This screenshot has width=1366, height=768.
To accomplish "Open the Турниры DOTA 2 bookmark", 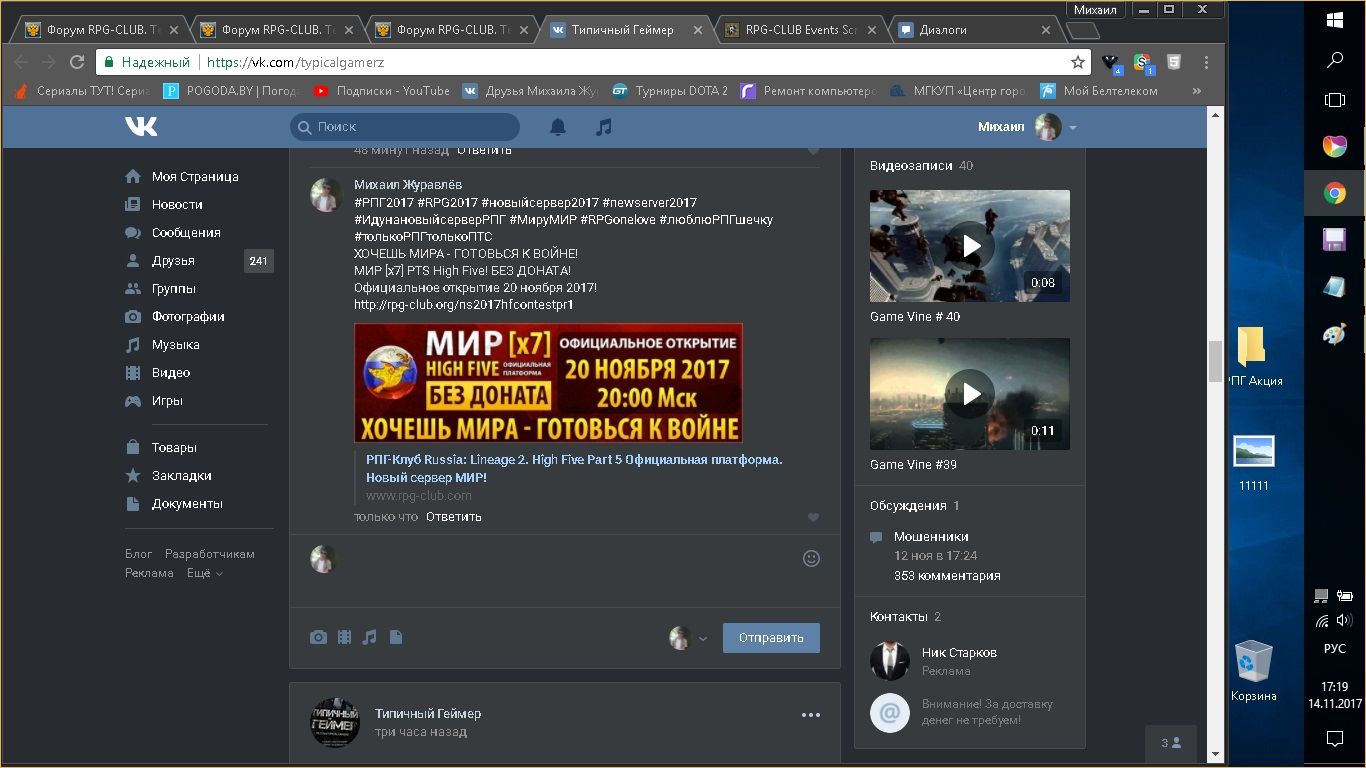I will 670,91.
